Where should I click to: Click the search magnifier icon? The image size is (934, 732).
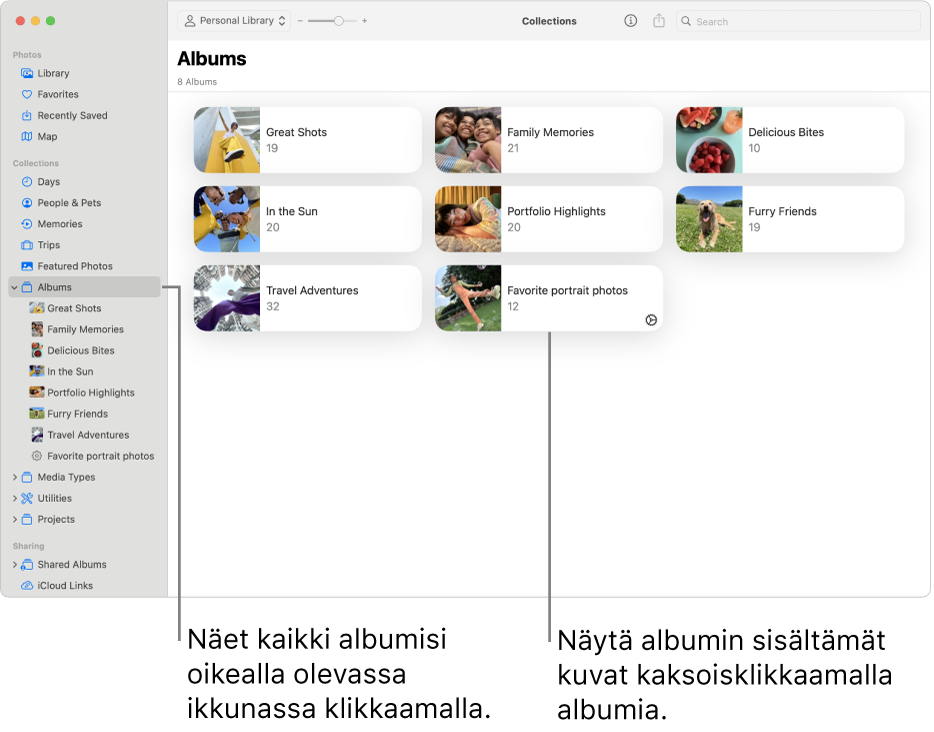click(686, 21)
